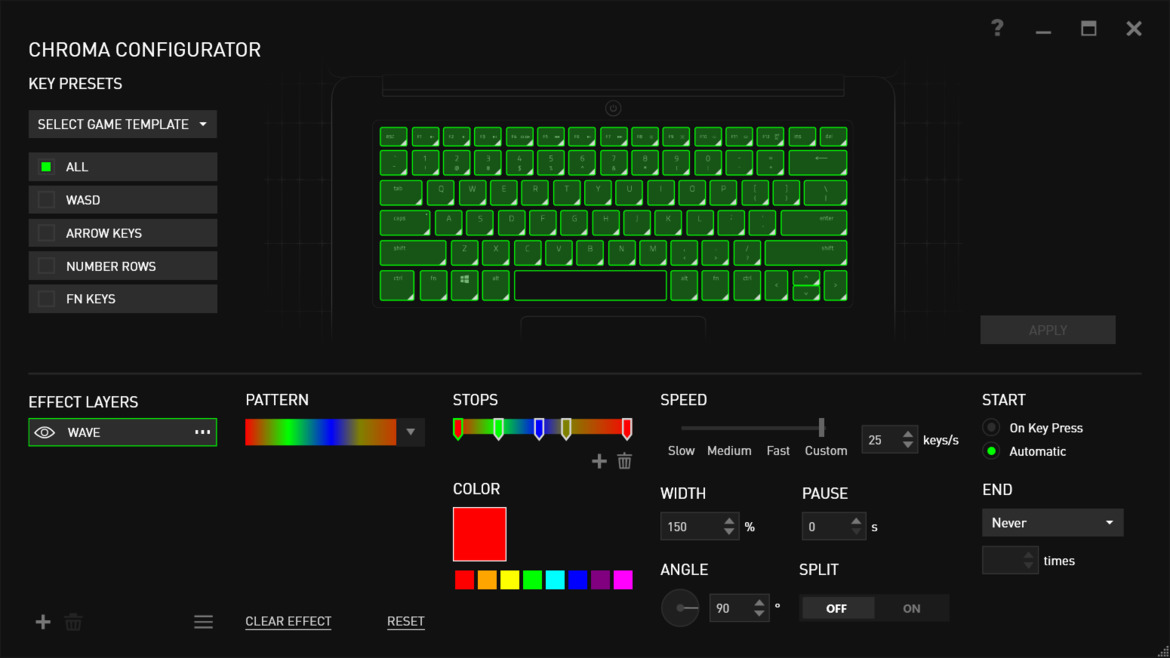The height and width of the screenshot is (658, 1170).
Task: Open the Select Game Template dropdown
Action: point(123,125)
